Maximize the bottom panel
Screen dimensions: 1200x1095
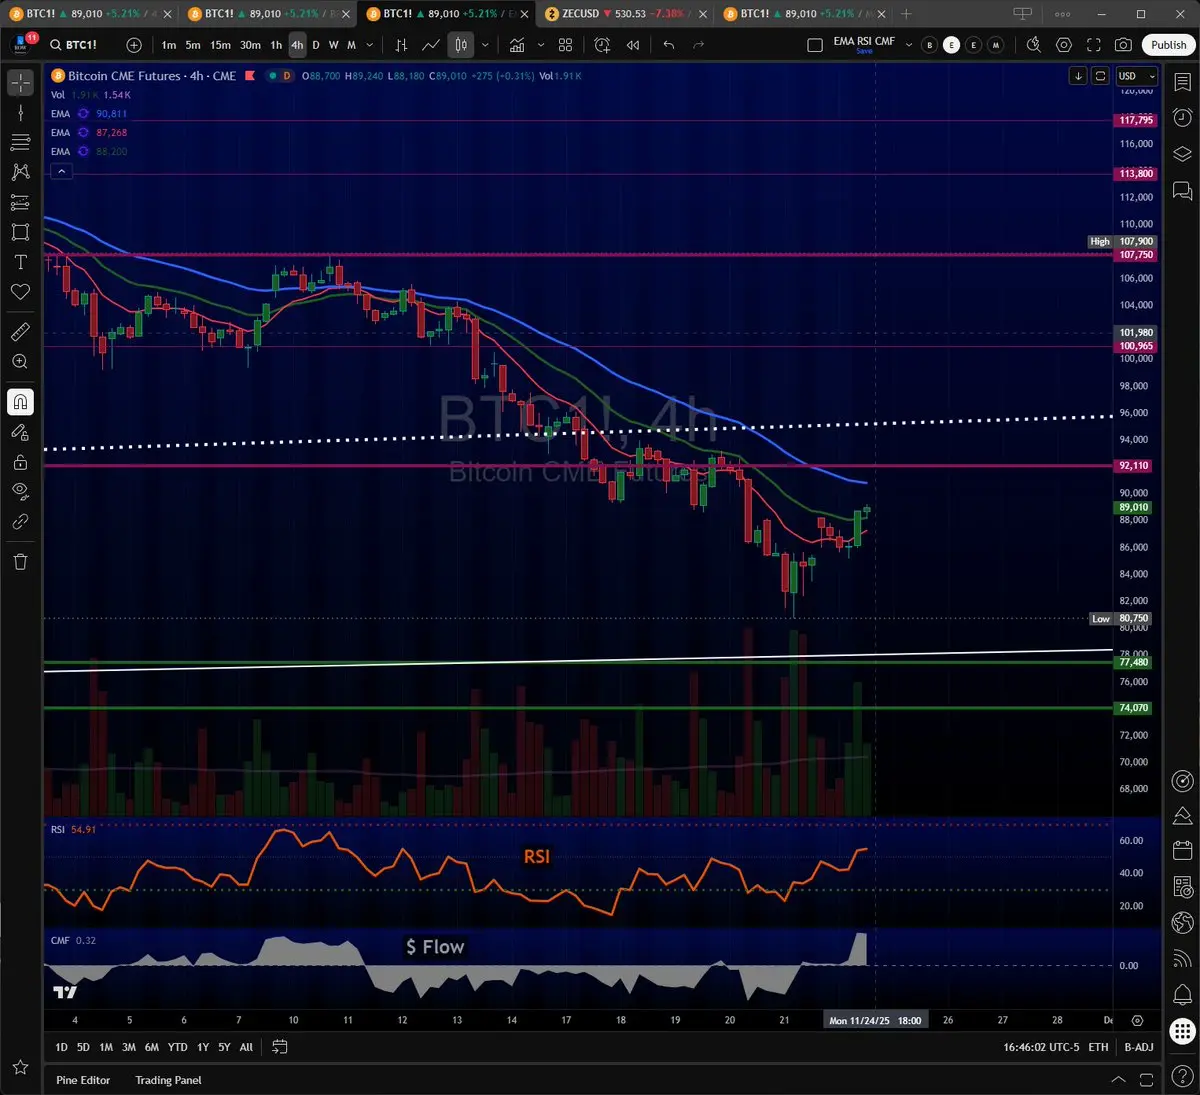point(1147,1080)
